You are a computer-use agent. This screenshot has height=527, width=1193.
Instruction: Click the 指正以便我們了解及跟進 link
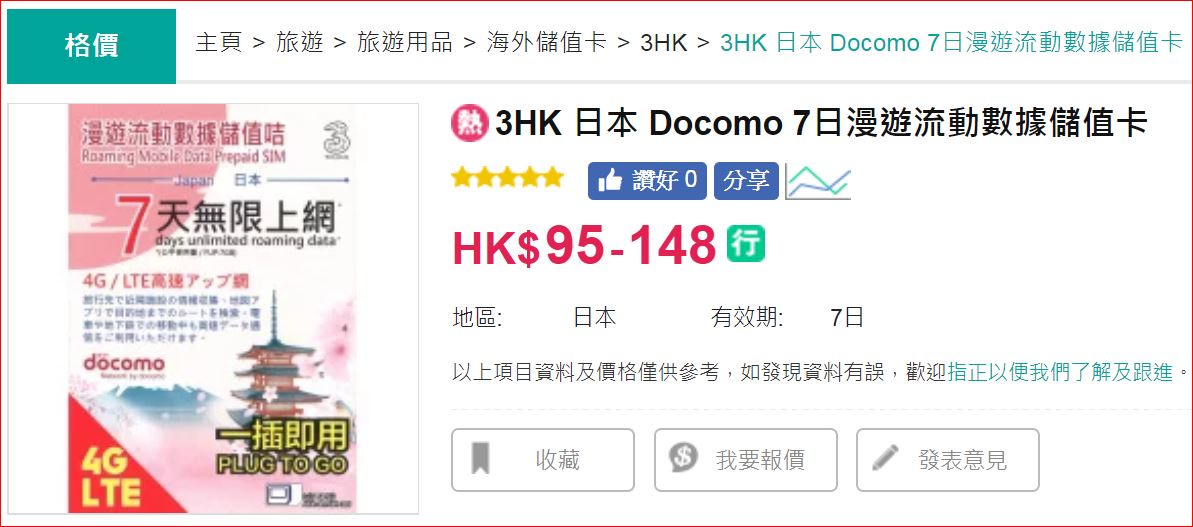pyautogui.click(x=1061, y=373)
